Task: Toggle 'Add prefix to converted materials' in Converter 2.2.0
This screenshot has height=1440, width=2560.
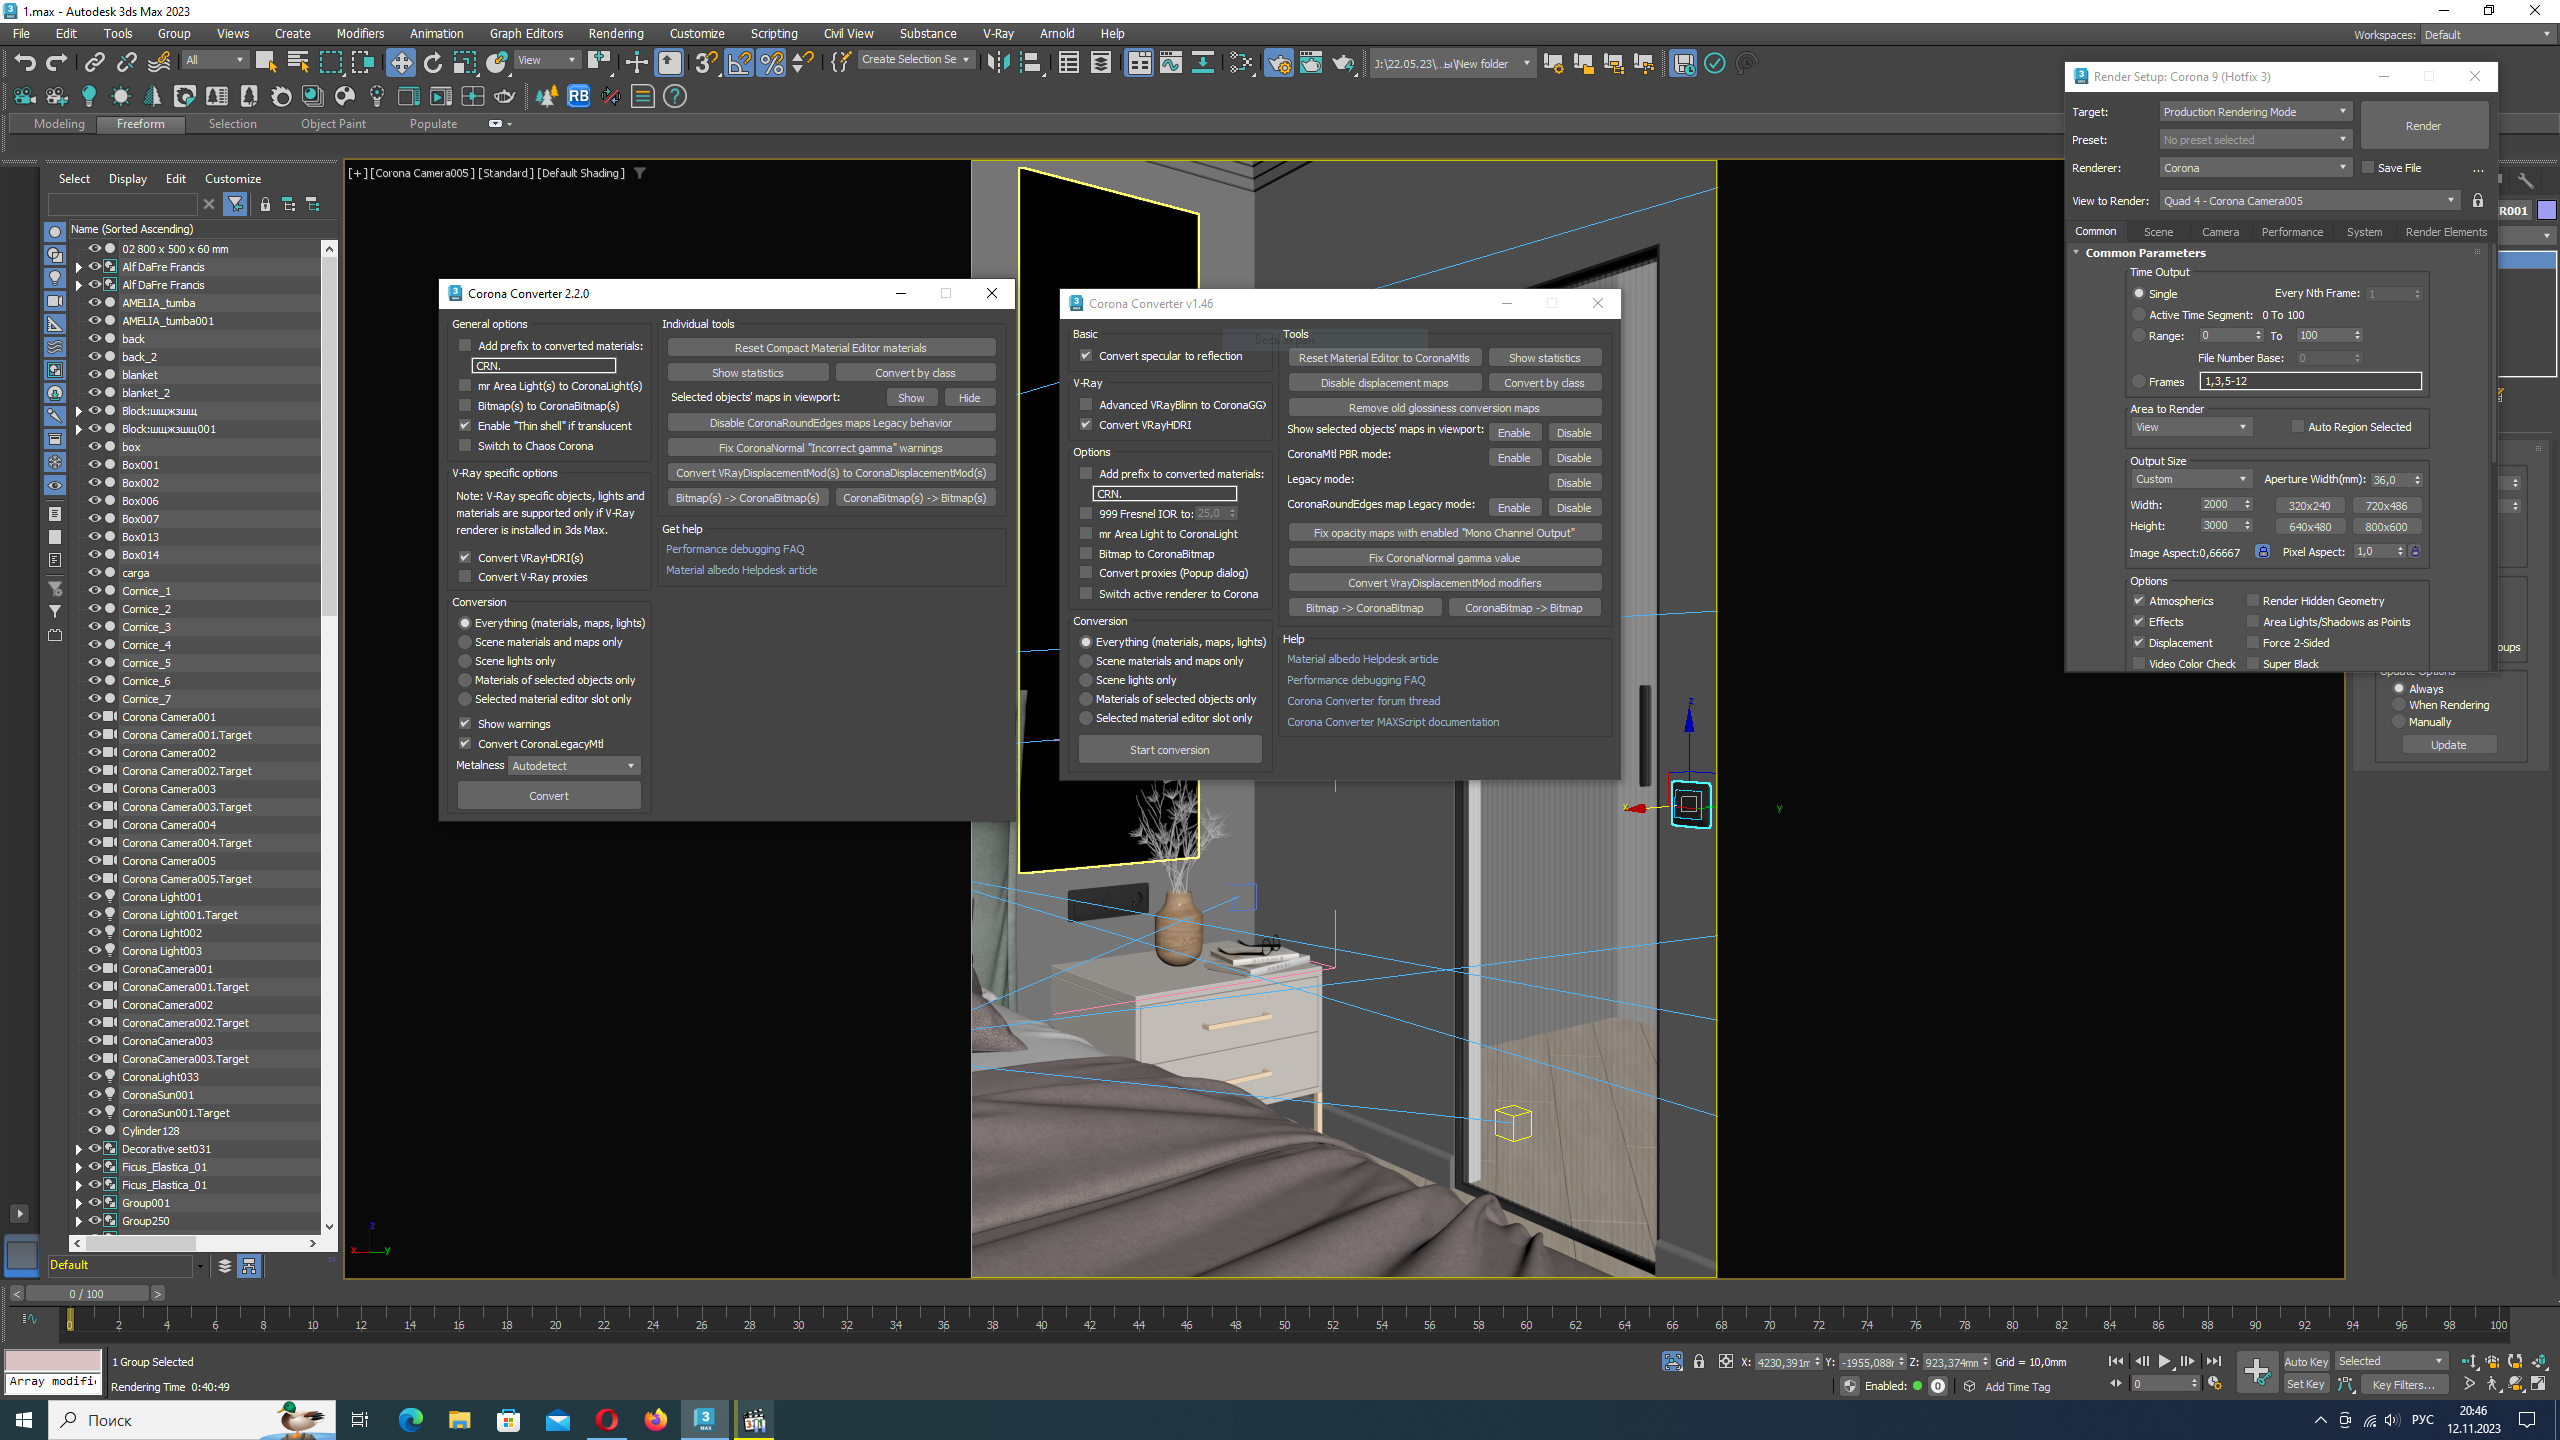Action: pos(465,346)
